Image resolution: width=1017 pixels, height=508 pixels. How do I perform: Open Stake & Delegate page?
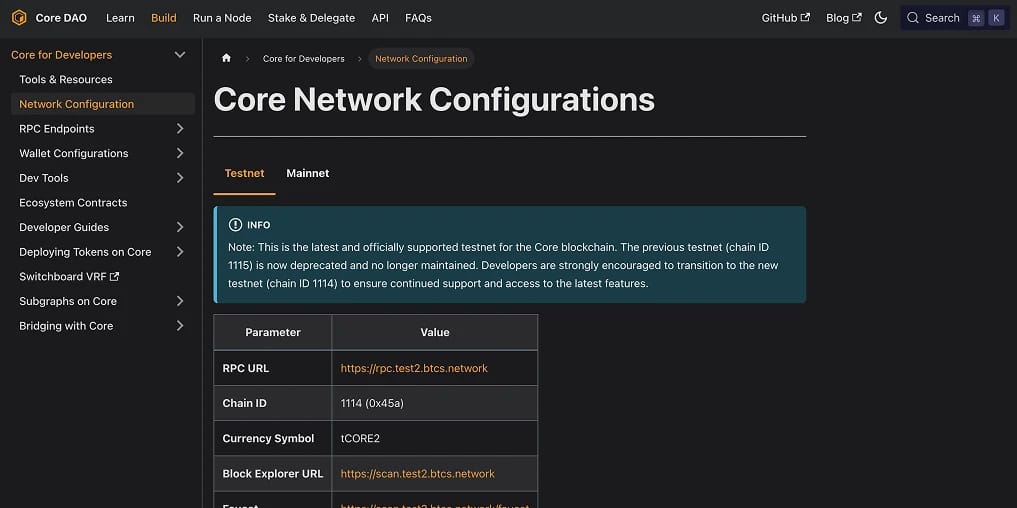pyautogui.click(x=311, y=18)
